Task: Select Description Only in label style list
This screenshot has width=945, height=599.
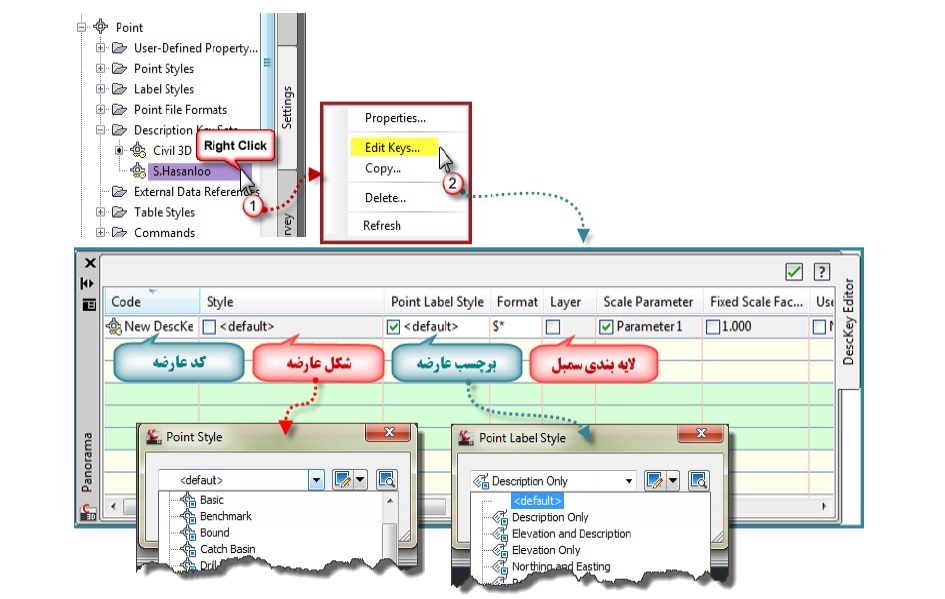Action: click(550, 517)
